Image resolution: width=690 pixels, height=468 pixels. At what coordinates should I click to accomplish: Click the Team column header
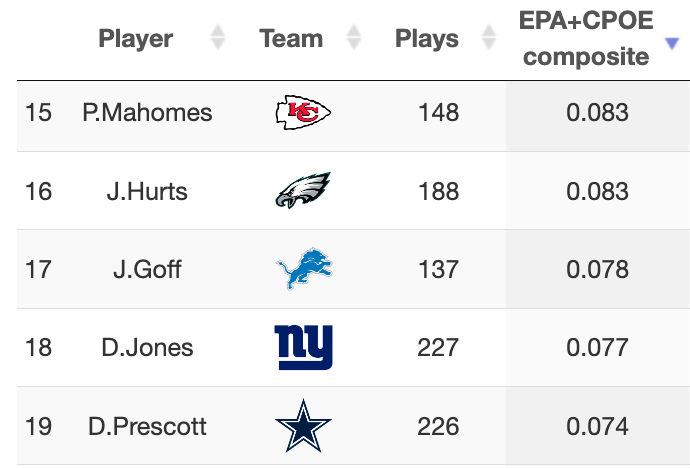click(291, 38)
